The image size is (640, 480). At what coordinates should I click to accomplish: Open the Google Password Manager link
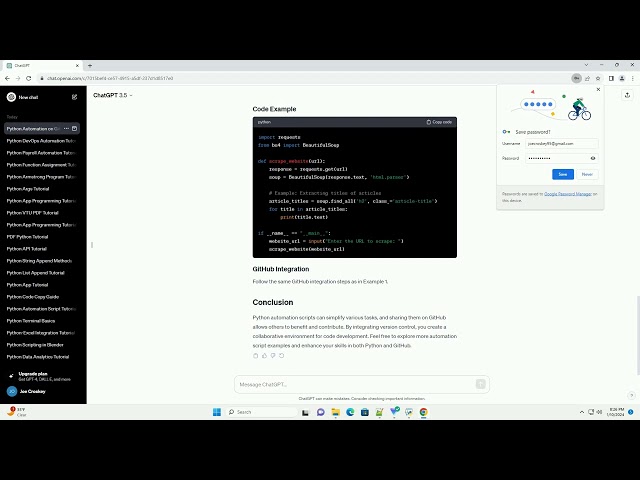[x=568, y=194]
